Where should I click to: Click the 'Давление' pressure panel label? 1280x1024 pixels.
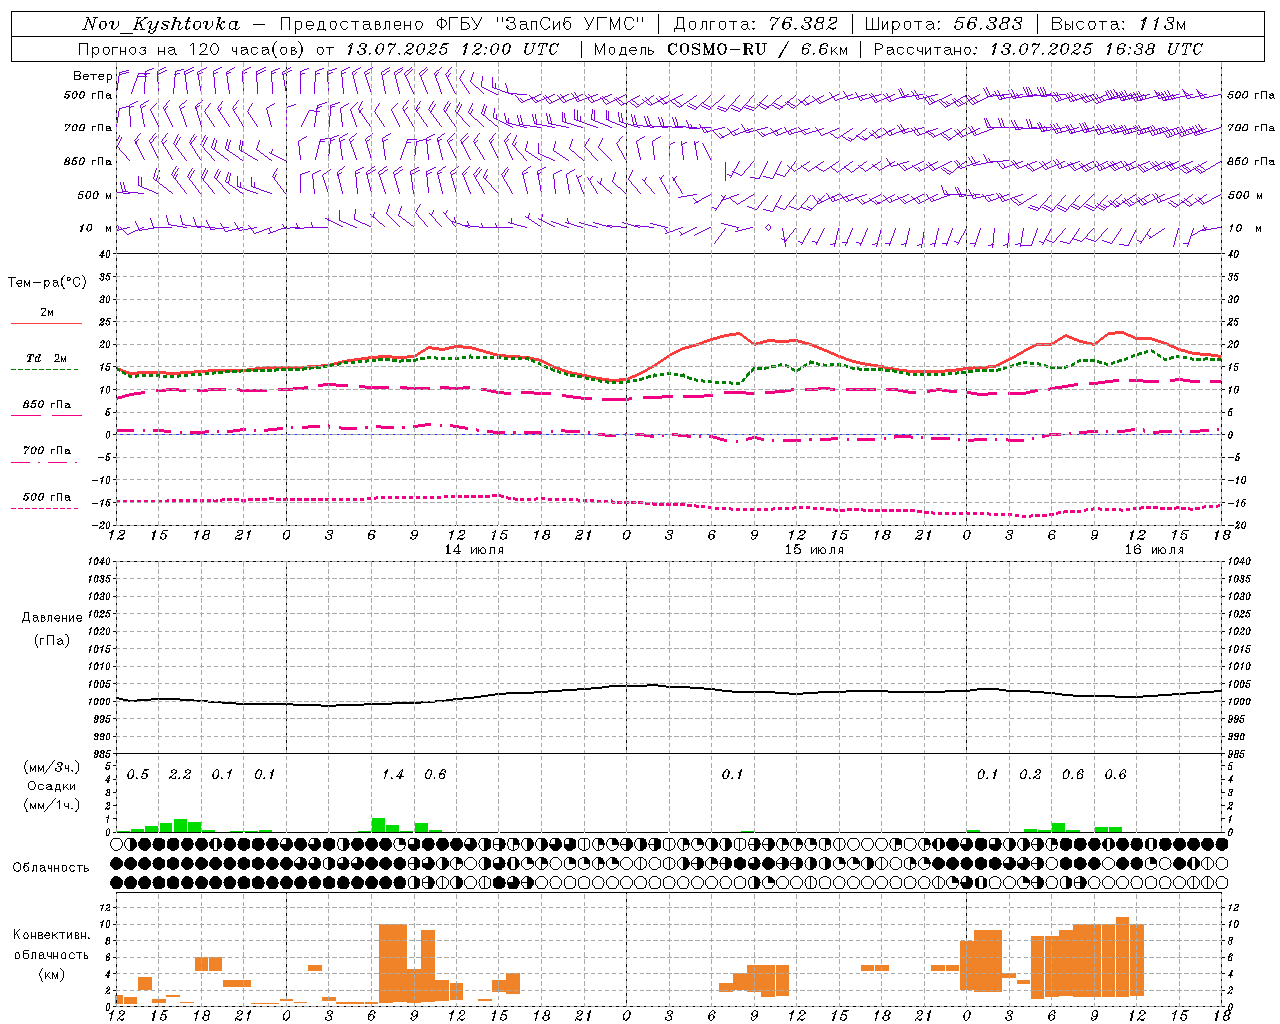click(x=52, y=618)
